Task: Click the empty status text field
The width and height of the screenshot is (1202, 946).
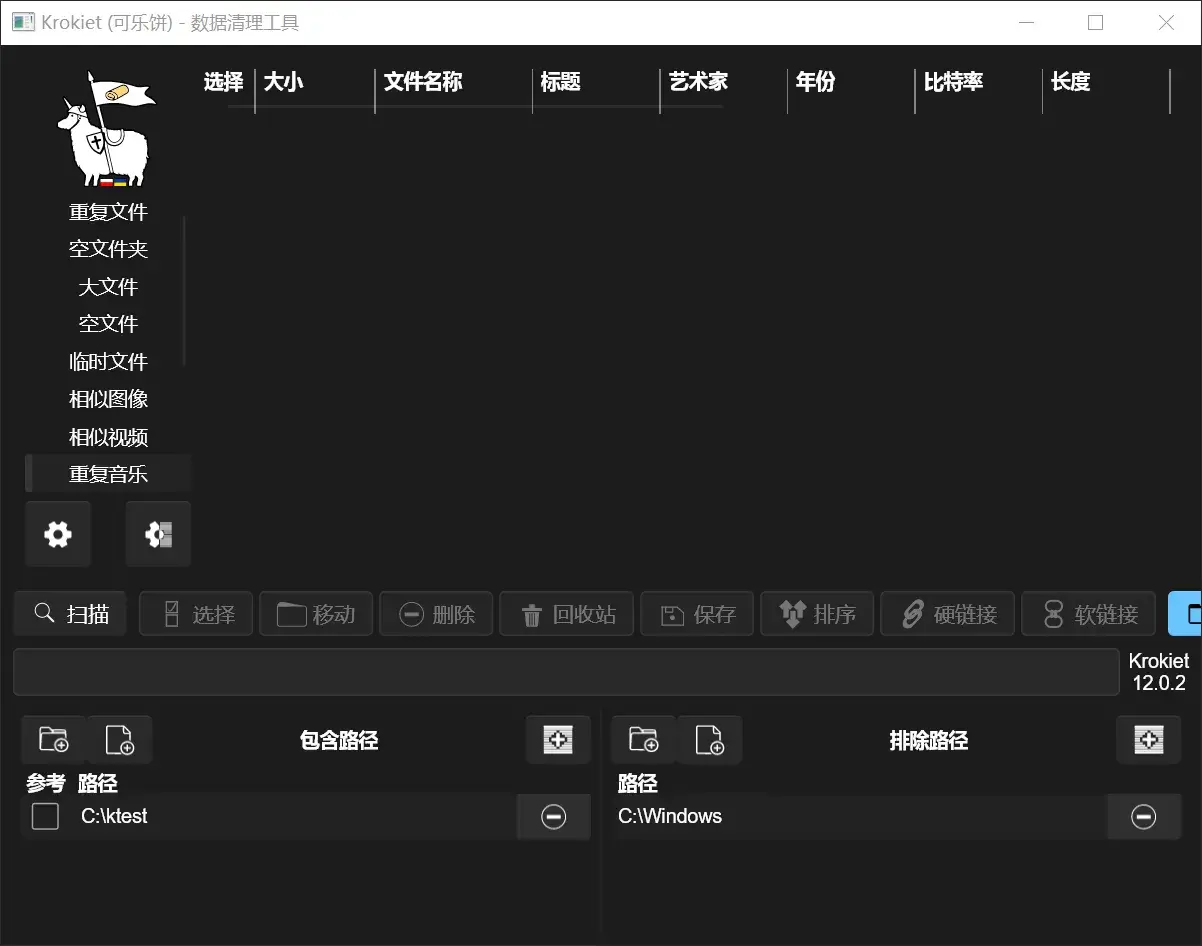Action: pyautogui.click(x=566, y=672)
